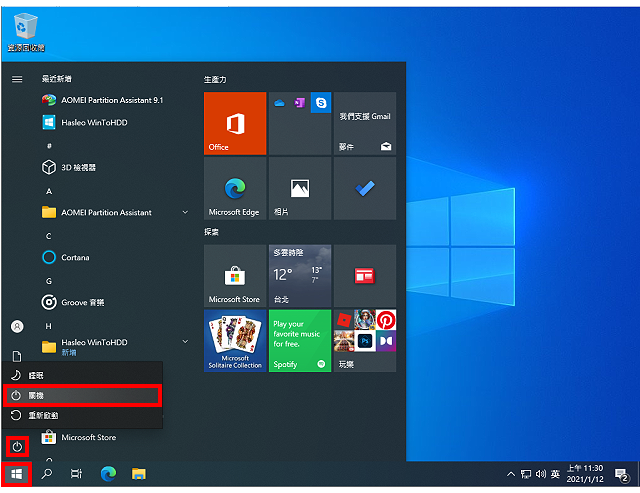Image resolution: width=640 pixels, height=493 pixels.
Task: Open taskbar search magnifier
Action: (47, 474)
